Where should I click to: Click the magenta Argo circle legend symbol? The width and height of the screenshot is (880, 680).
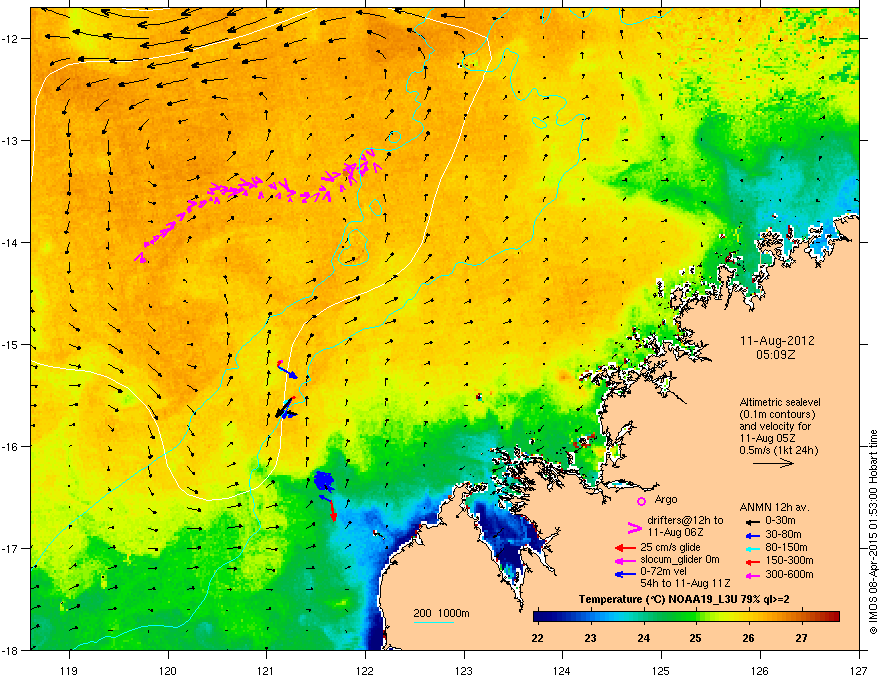pyautogui.click(x=641, y=500)
